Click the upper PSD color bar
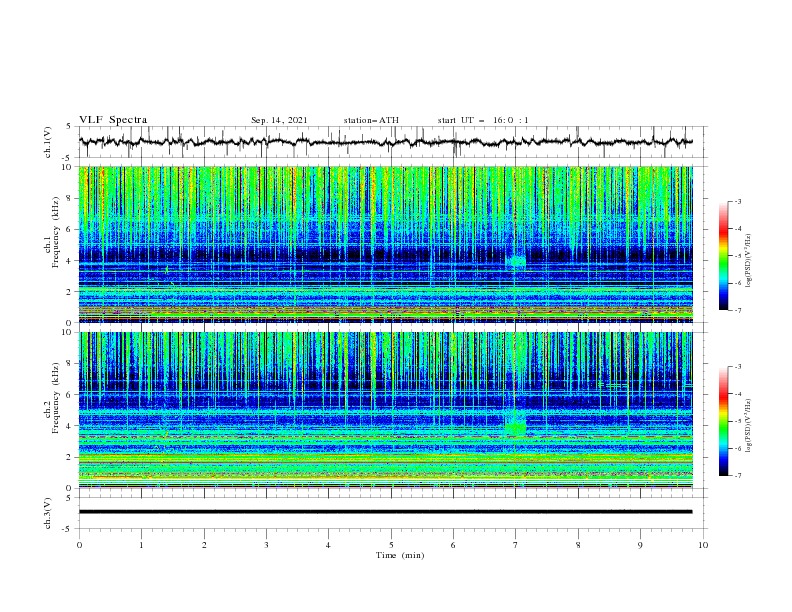The height and width of the screenshot is (612, 792). [x=724, y=256]
